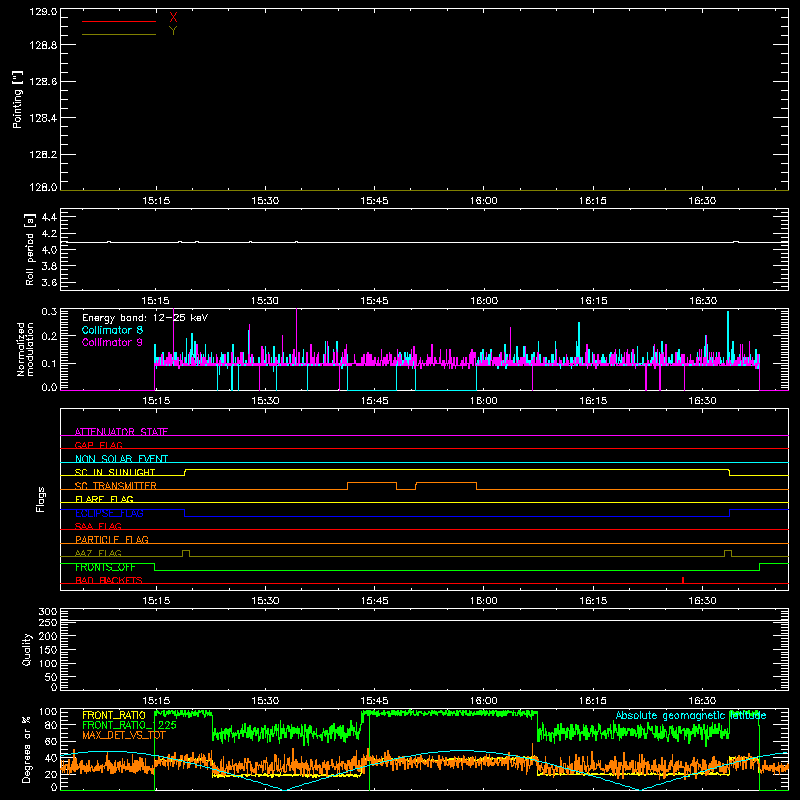
Task: Click the 0.3 tick on modulation axis
Action: [x=49, y=312]
